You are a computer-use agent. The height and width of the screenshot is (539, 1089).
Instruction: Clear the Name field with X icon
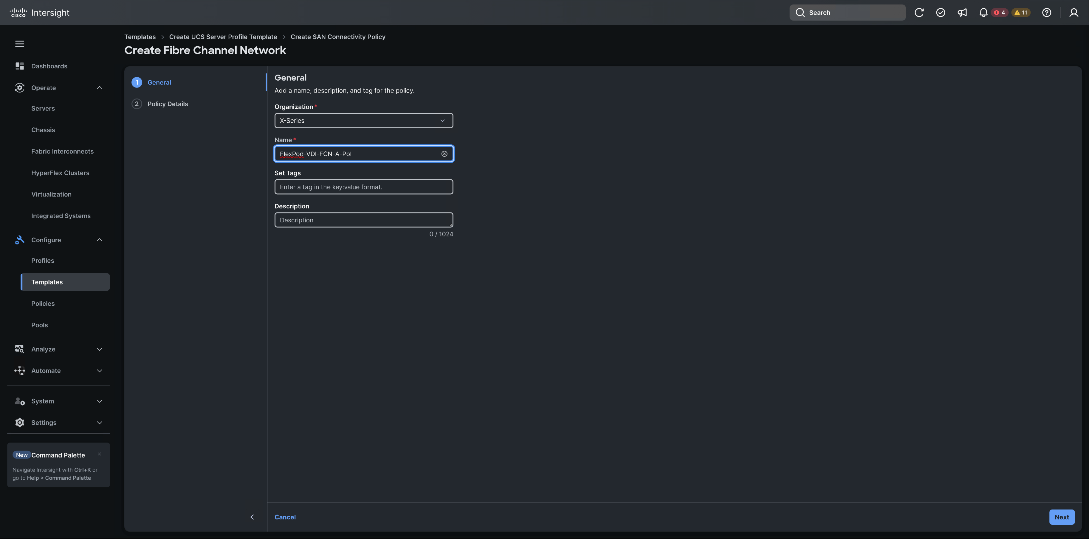(x=444, y=154)
